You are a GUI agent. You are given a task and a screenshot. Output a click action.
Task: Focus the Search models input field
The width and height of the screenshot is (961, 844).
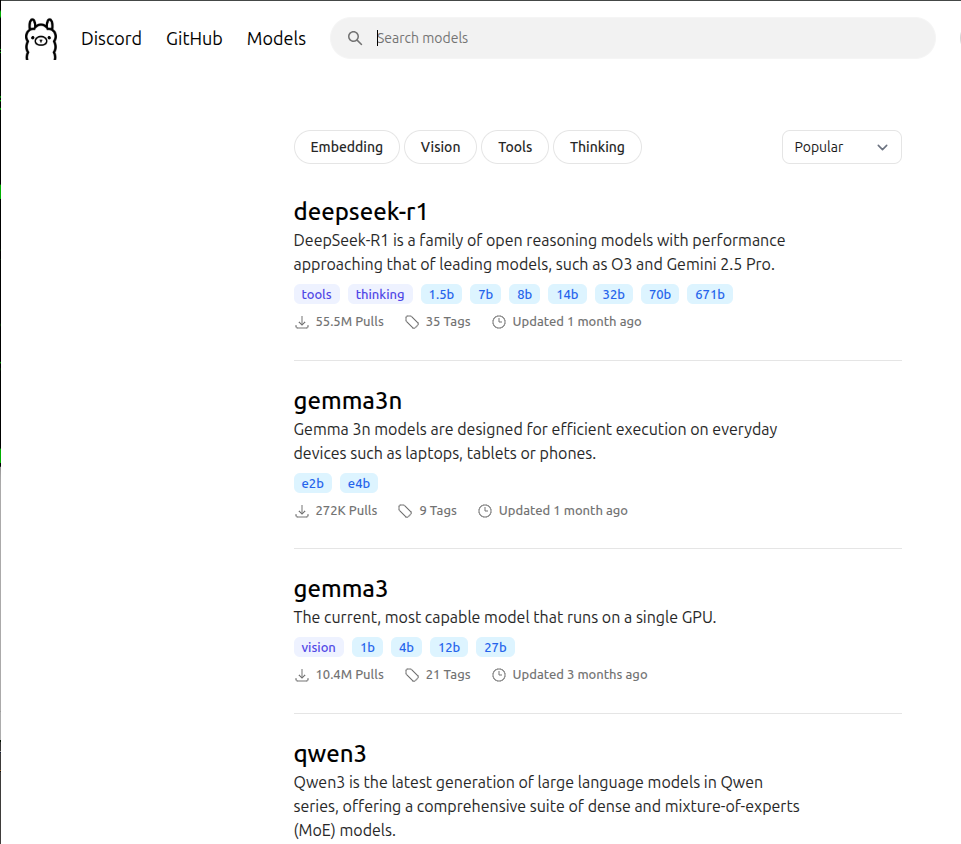click(640, 38)
